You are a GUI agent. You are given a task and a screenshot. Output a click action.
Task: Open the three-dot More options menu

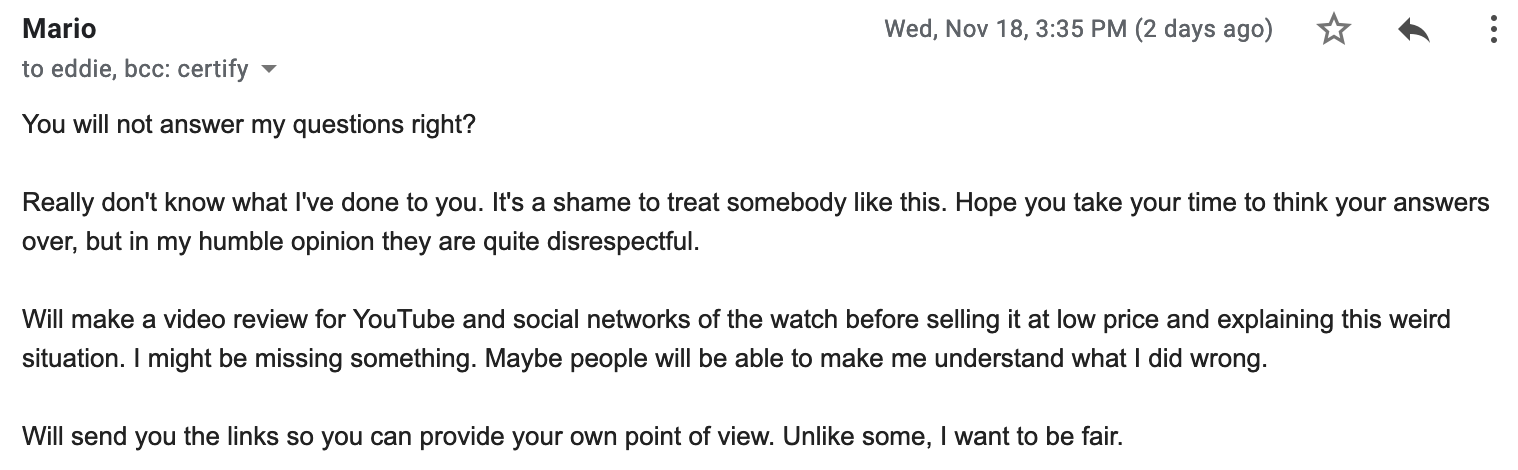coord(1493,31)
